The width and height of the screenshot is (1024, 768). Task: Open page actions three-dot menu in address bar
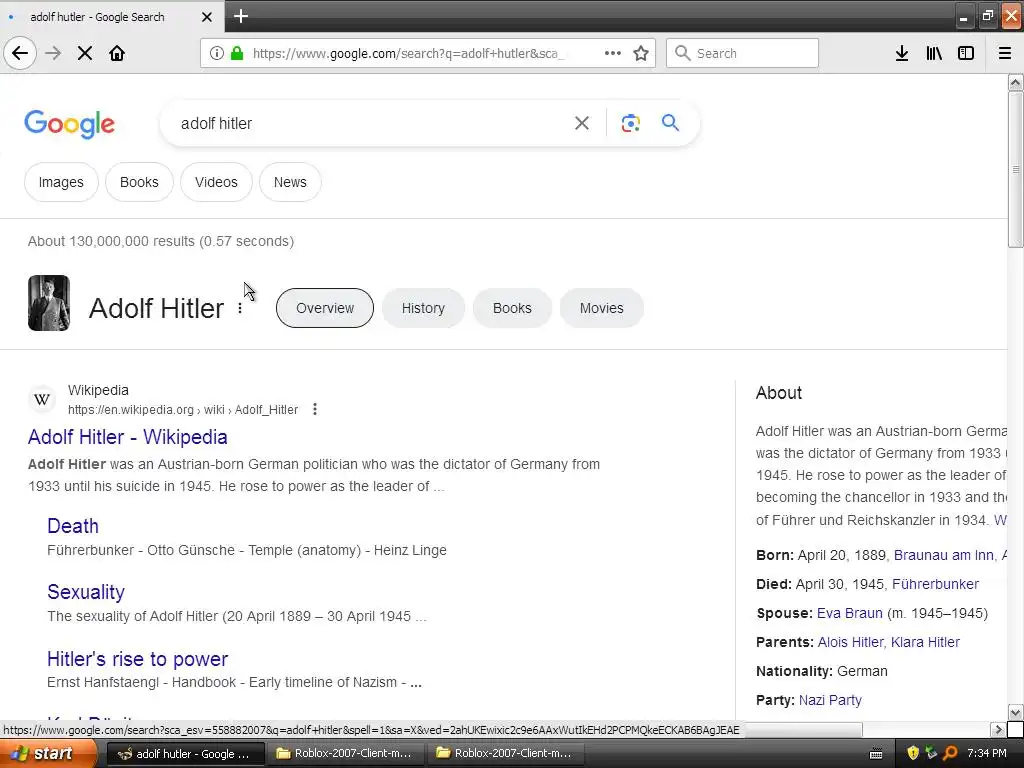click(x=613, y=53)
